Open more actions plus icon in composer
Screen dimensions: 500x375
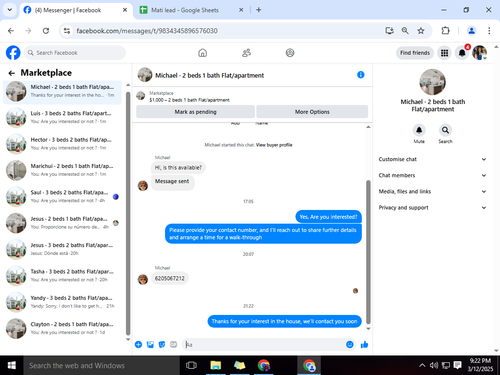coord(138,344)
